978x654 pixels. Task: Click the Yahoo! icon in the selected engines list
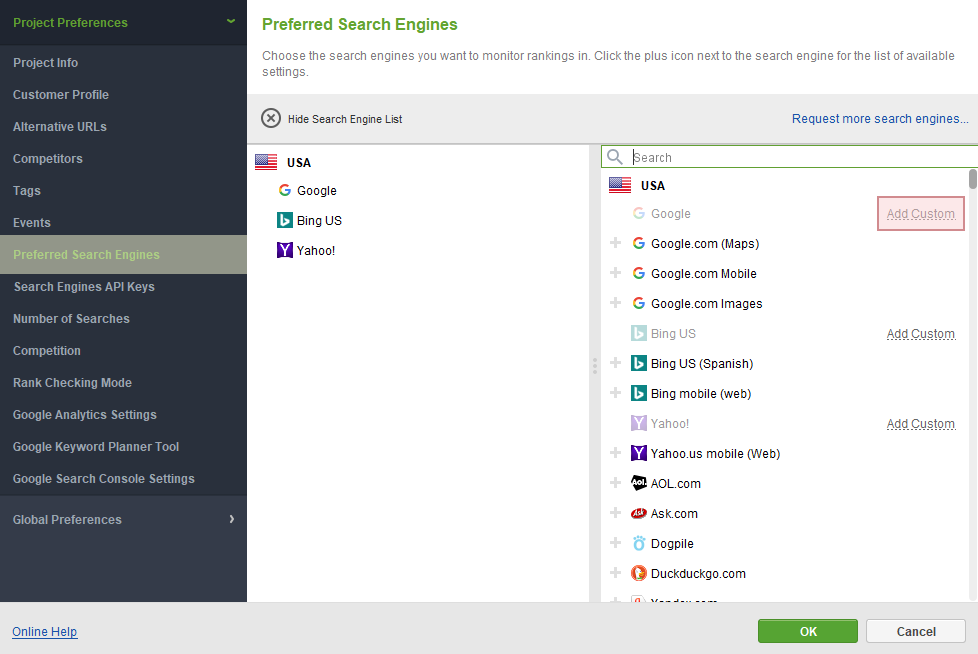tap(284, 250)
